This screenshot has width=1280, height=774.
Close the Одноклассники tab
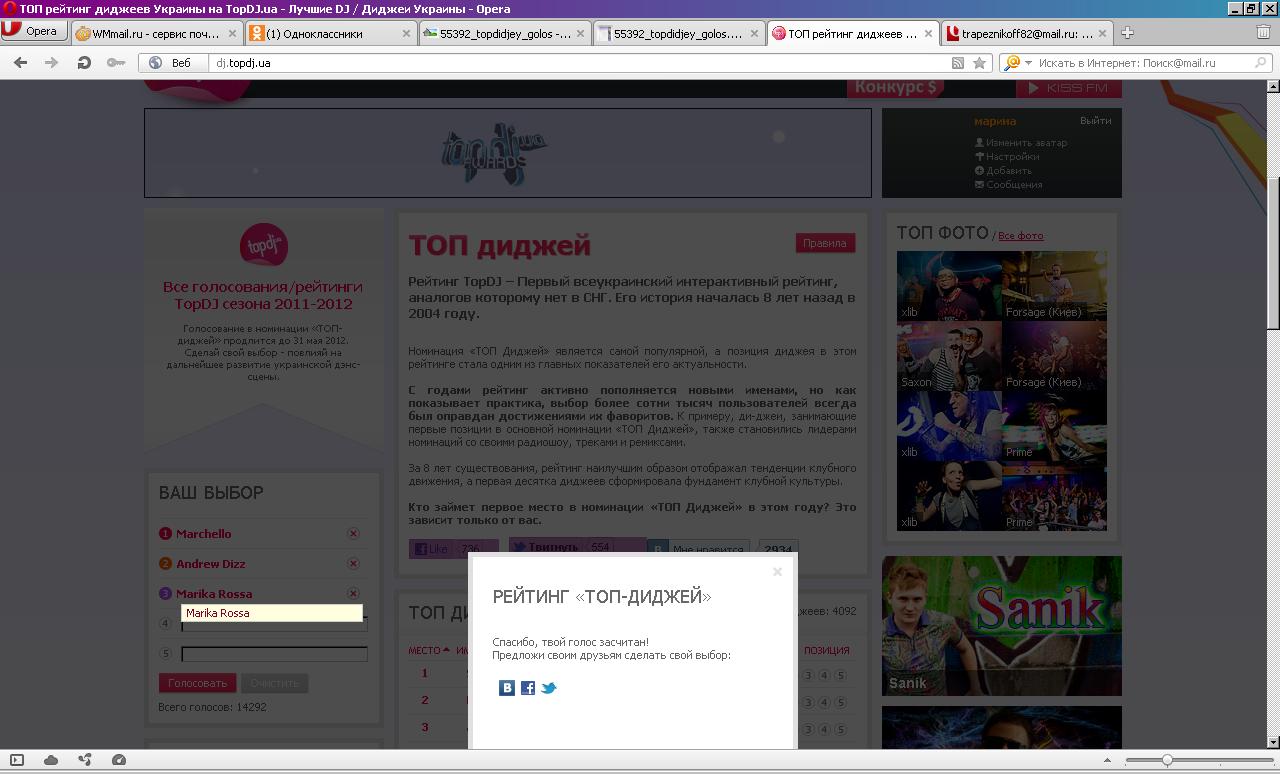pyautogui.click(x=406, y=33)
